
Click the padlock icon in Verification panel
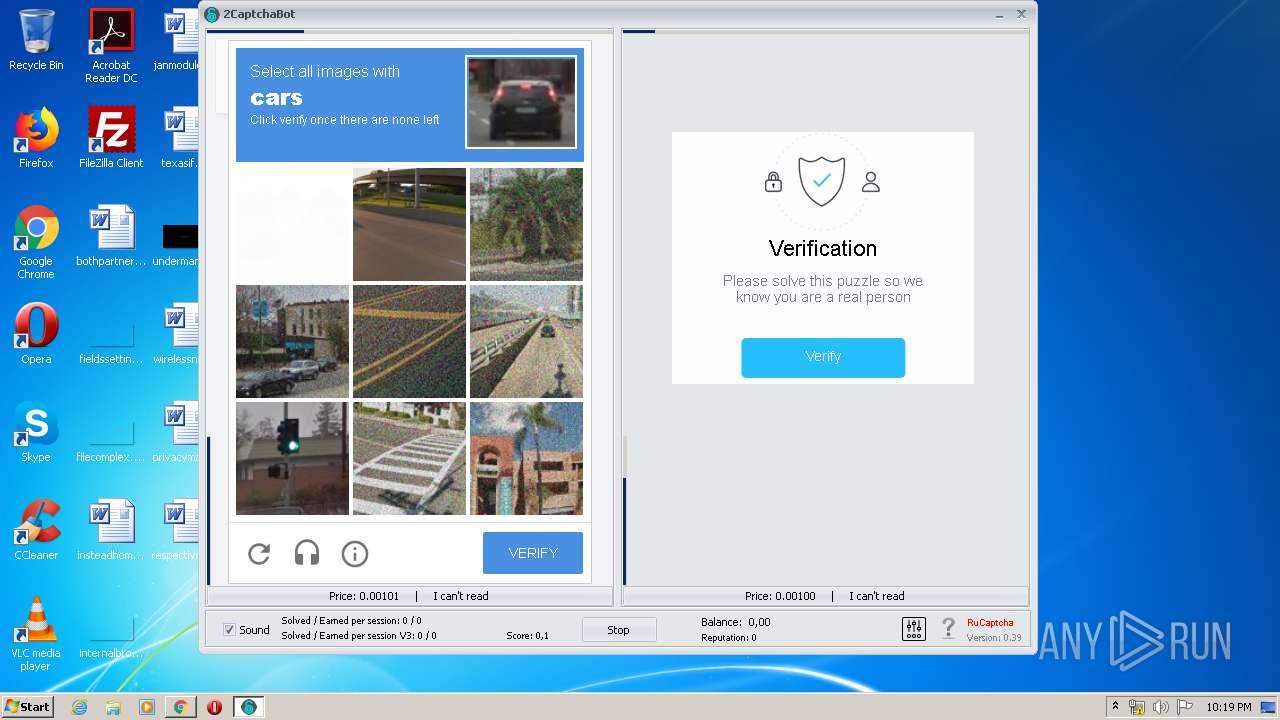[773, 182]
